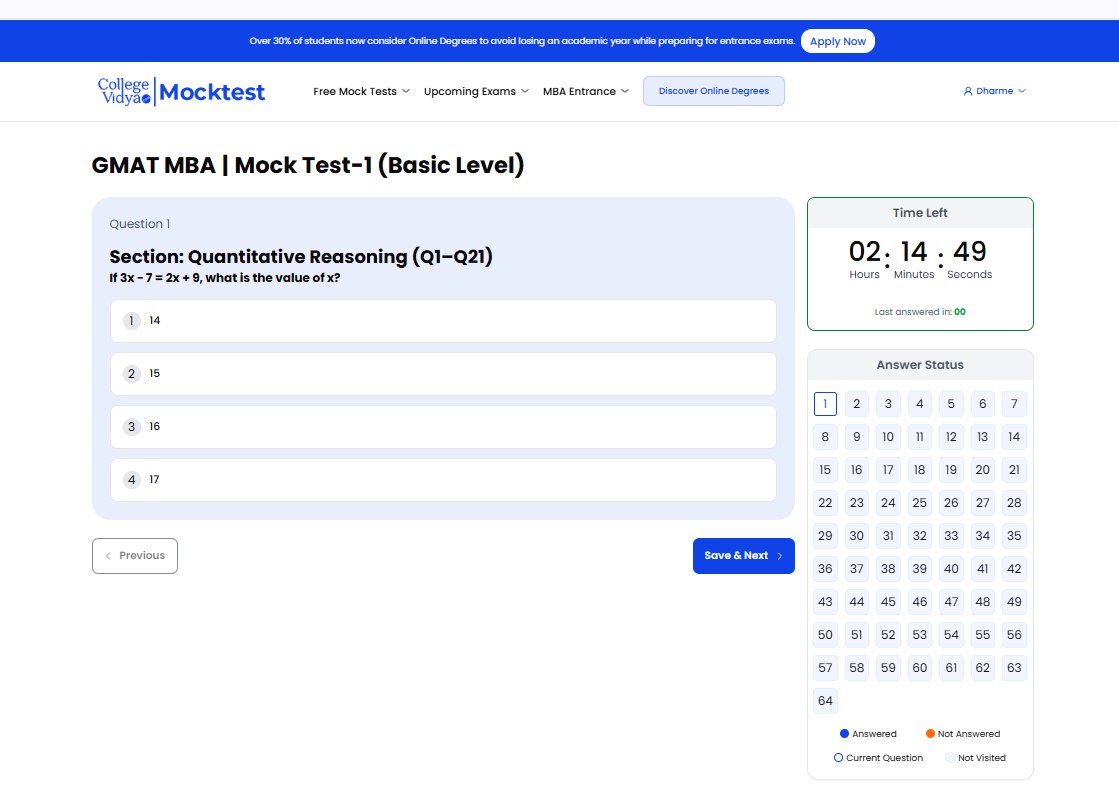Jump to question 1 in Answer Status
The height and width of the screenshot is (787, 1119).
tap(825, 404)
